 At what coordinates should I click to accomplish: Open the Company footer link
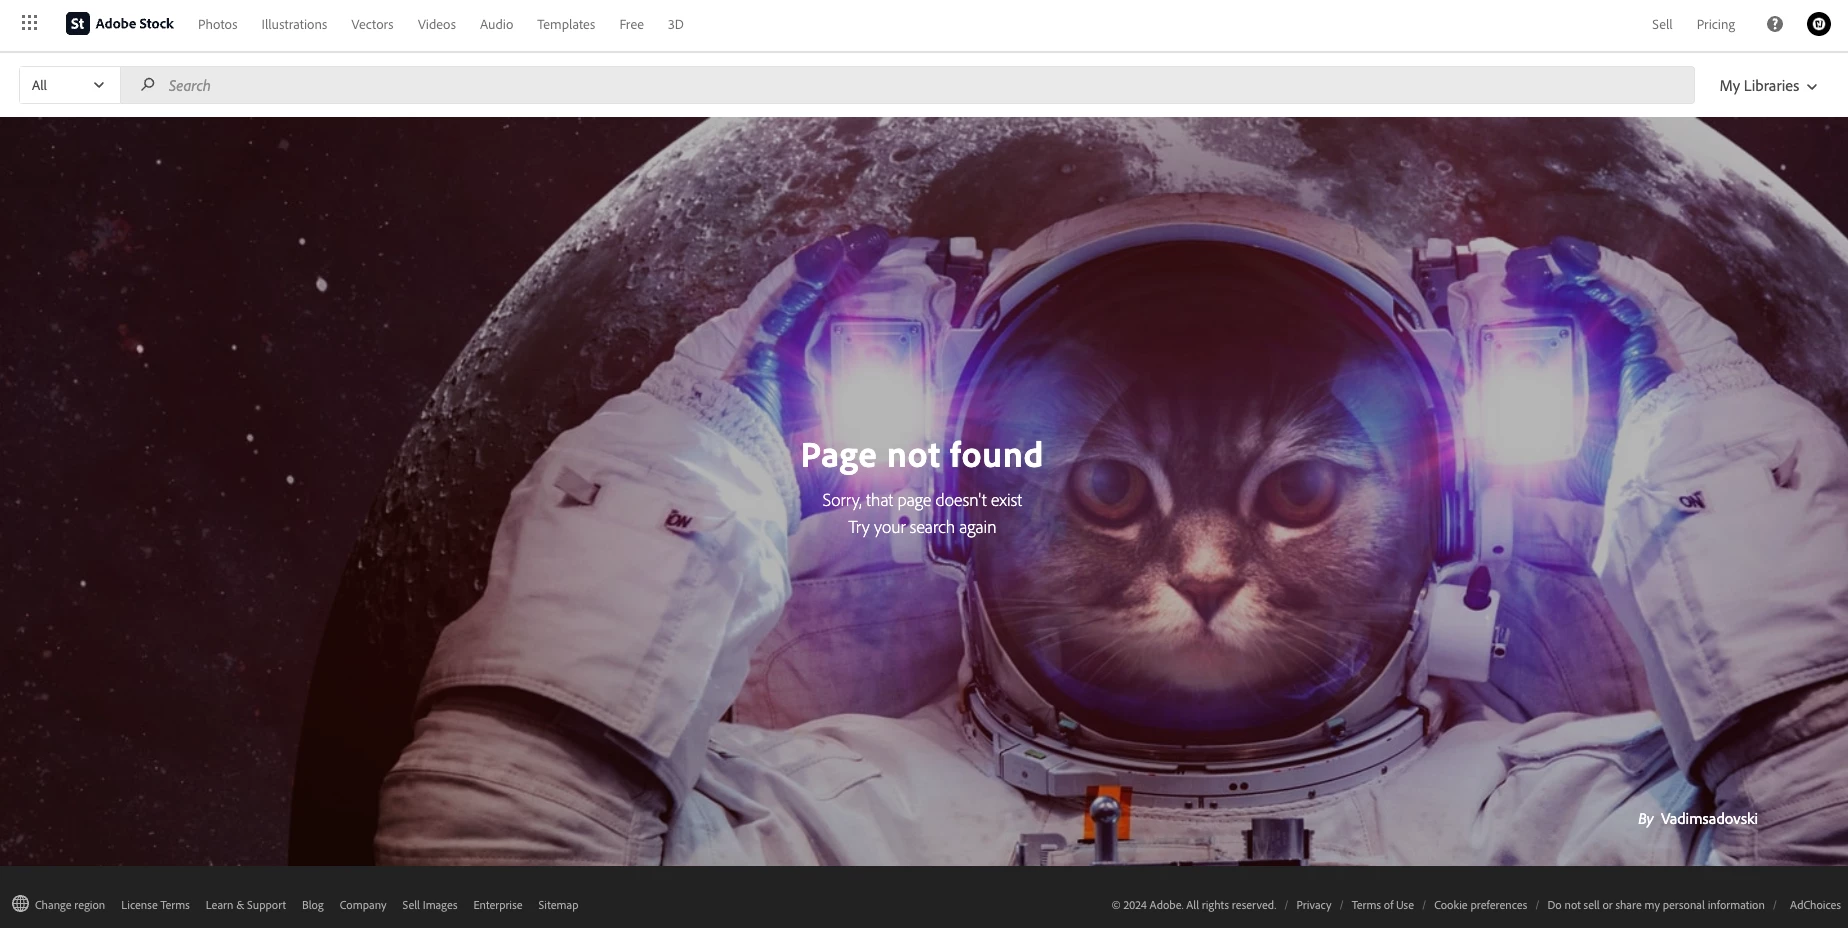(363, 905)
